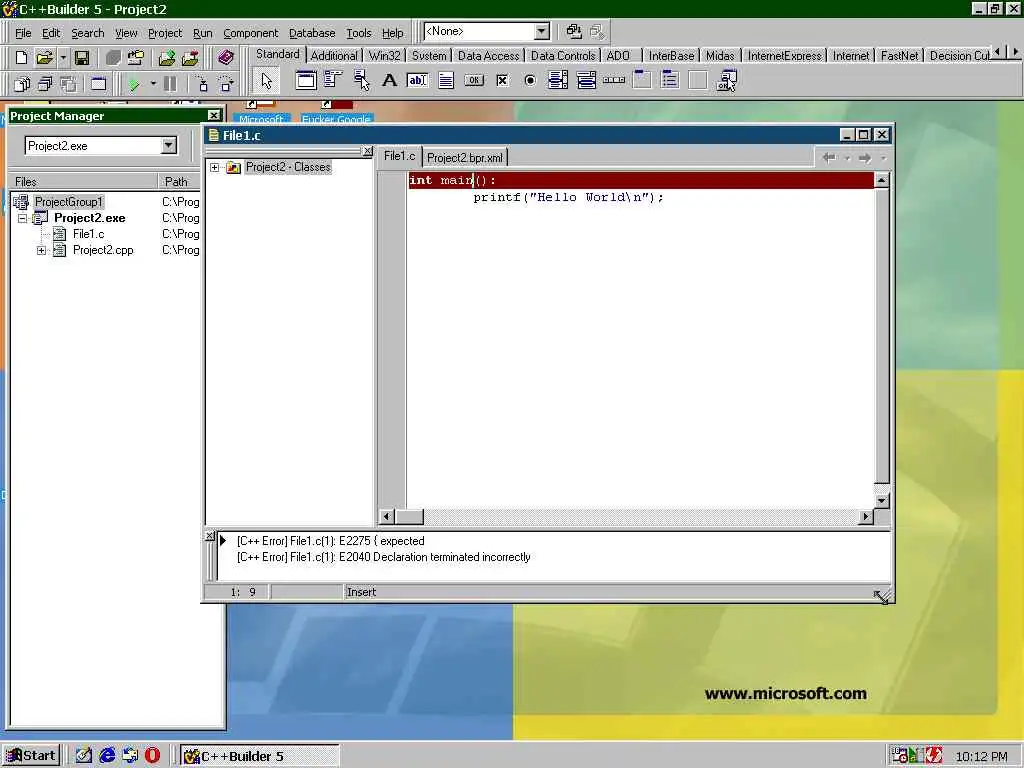The width and height of the screenshot is (1024, 768).
Task: Click the New file toolbar icon
Action: 22,57
